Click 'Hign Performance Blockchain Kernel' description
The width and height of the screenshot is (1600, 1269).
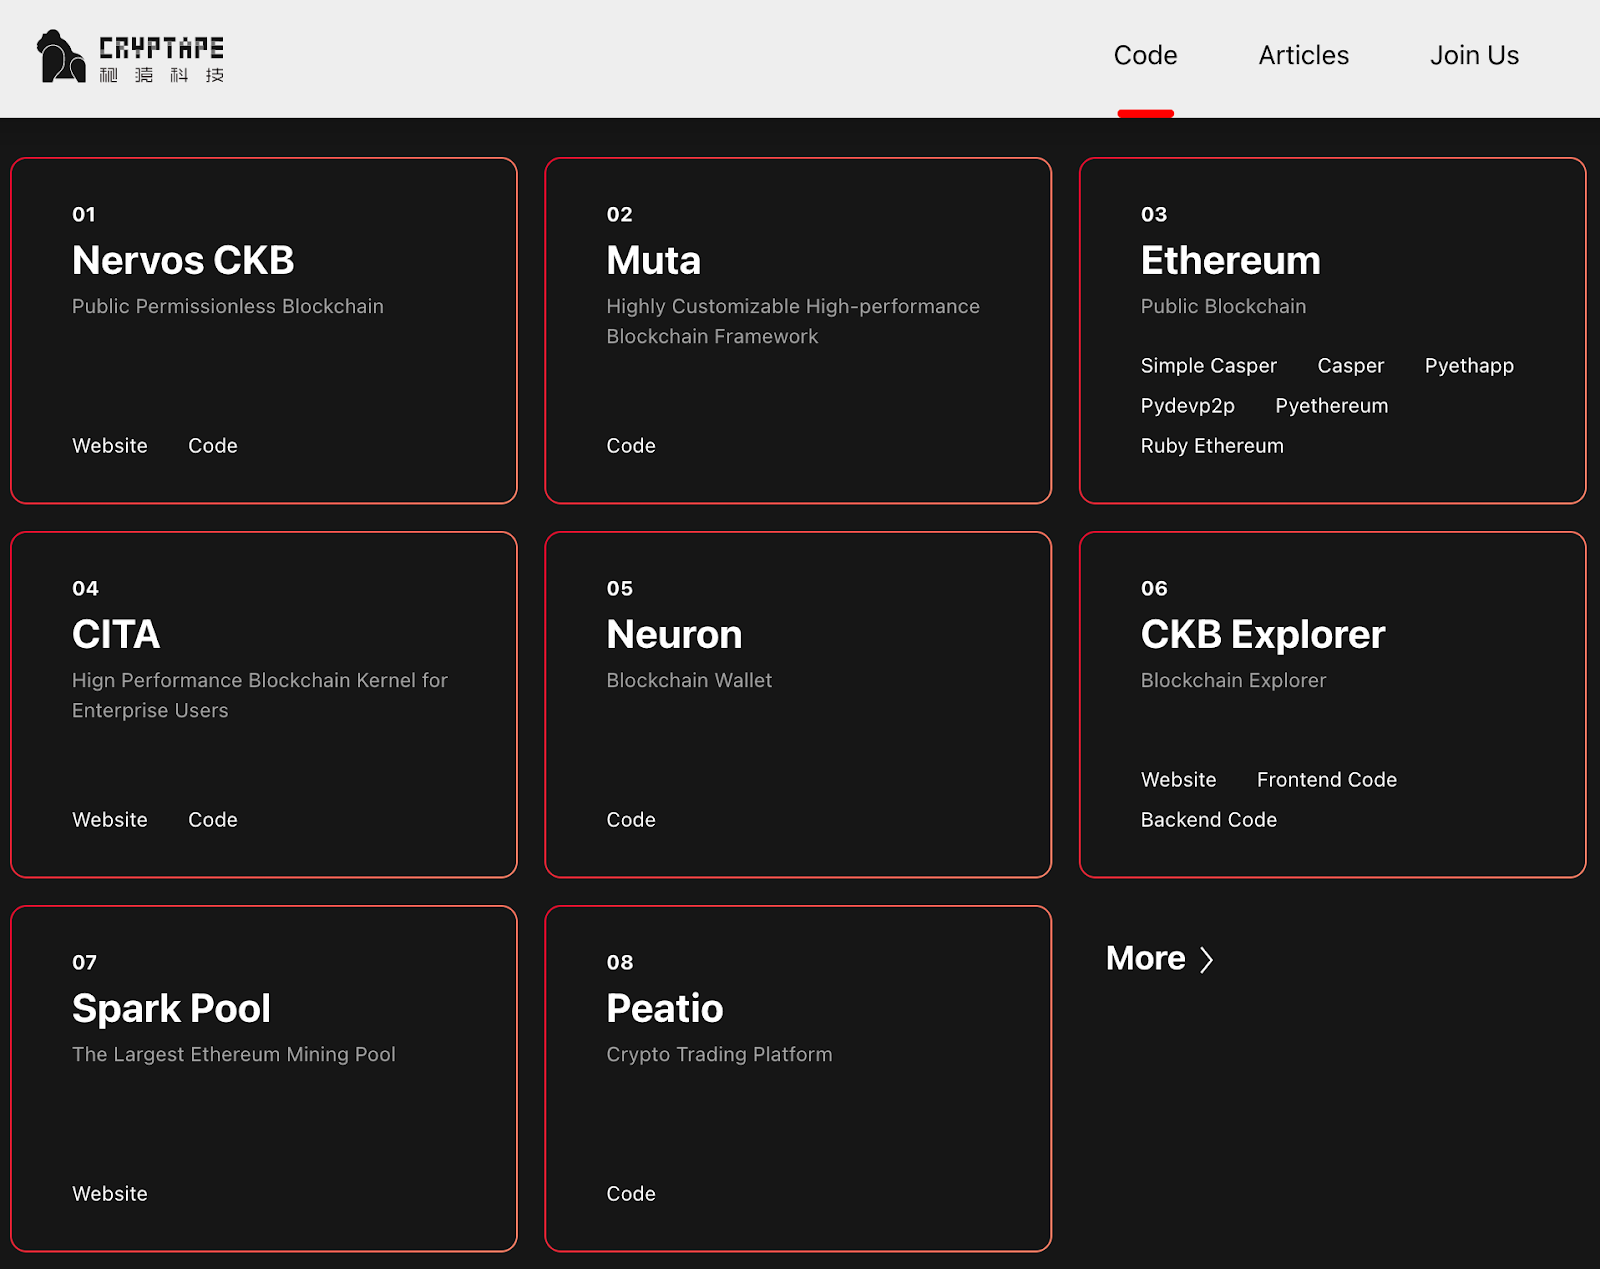pyautogui.click(x=260, y=681)
